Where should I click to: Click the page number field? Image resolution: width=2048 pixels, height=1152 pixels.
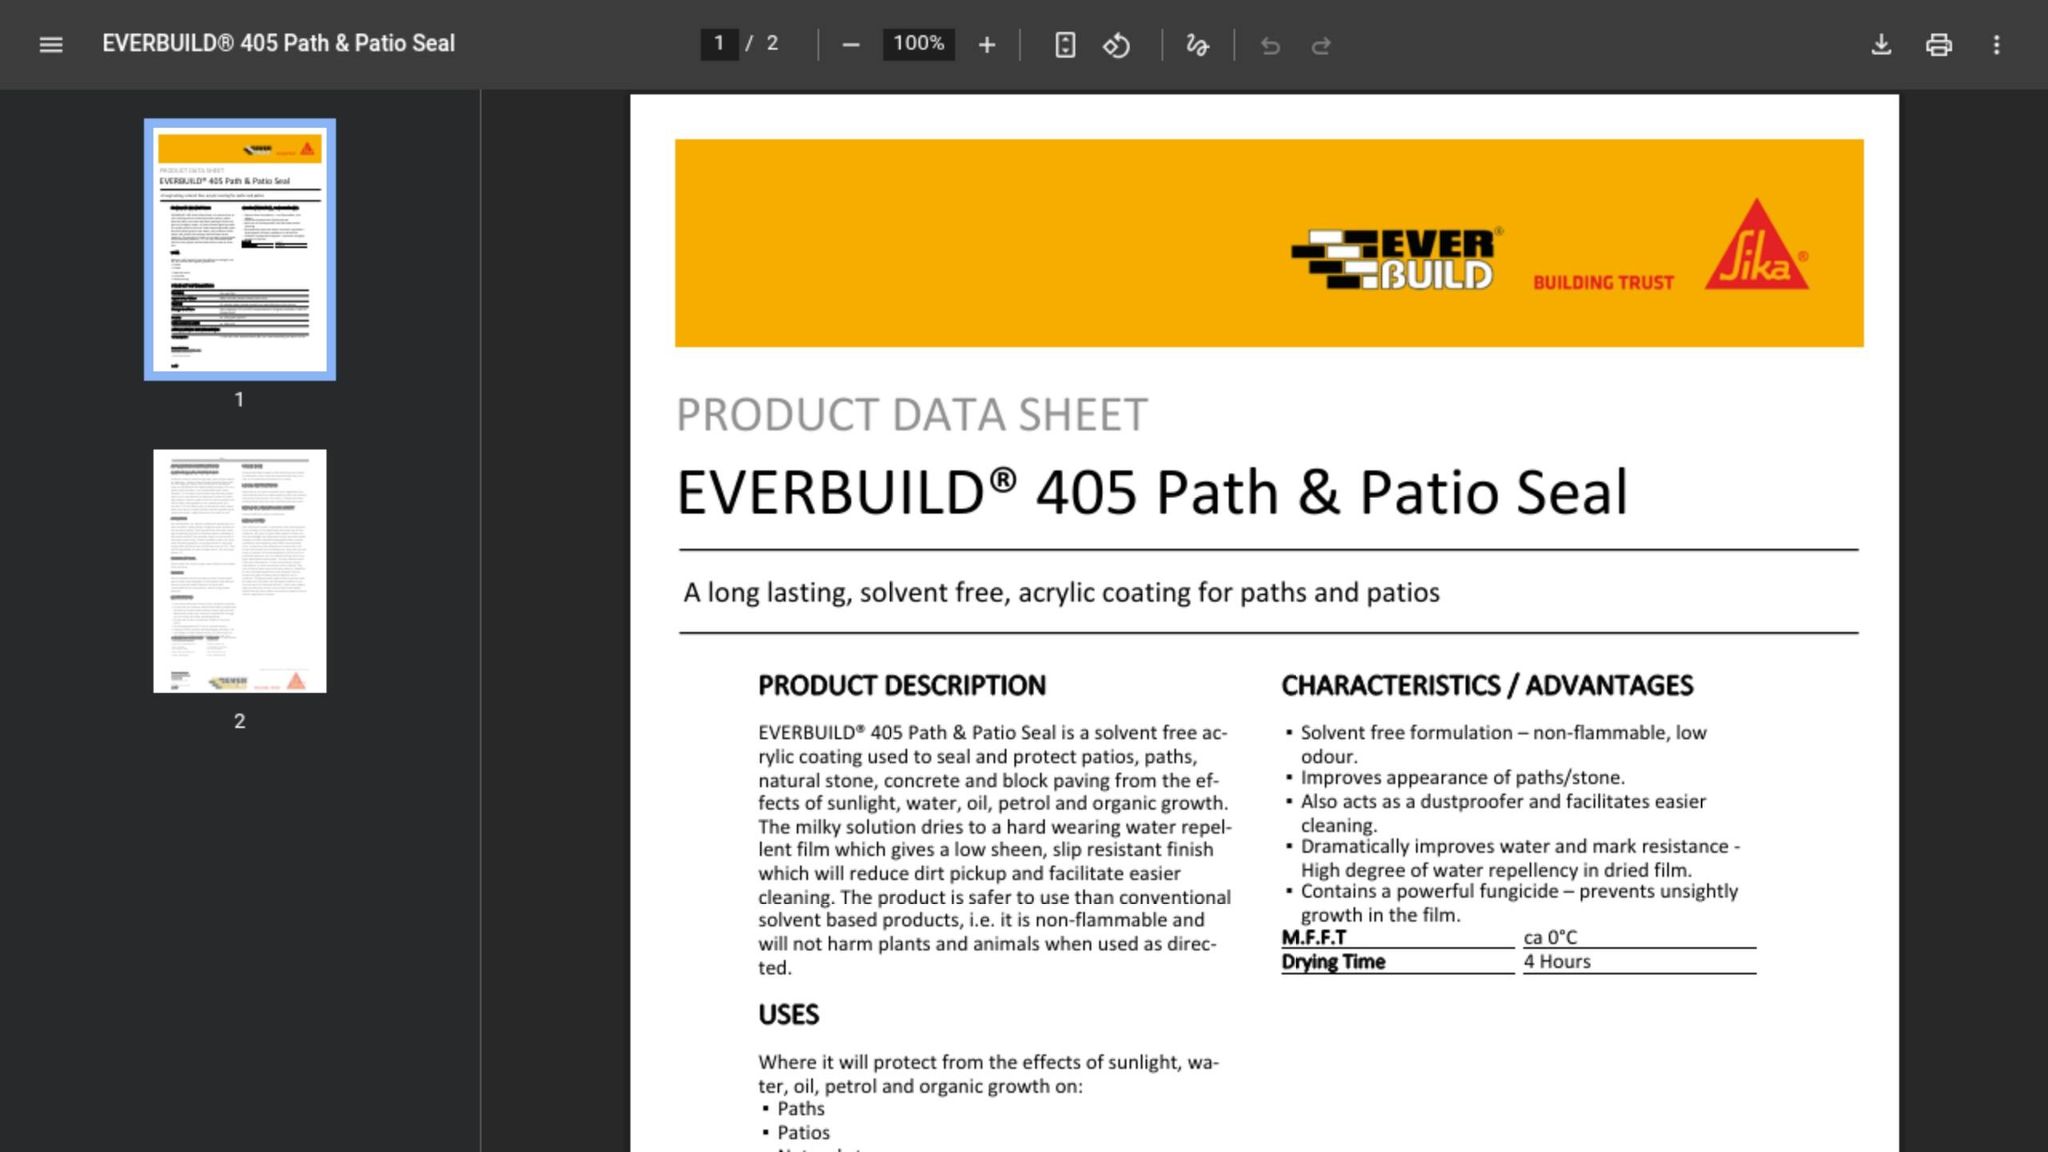(x=719, y=44)
